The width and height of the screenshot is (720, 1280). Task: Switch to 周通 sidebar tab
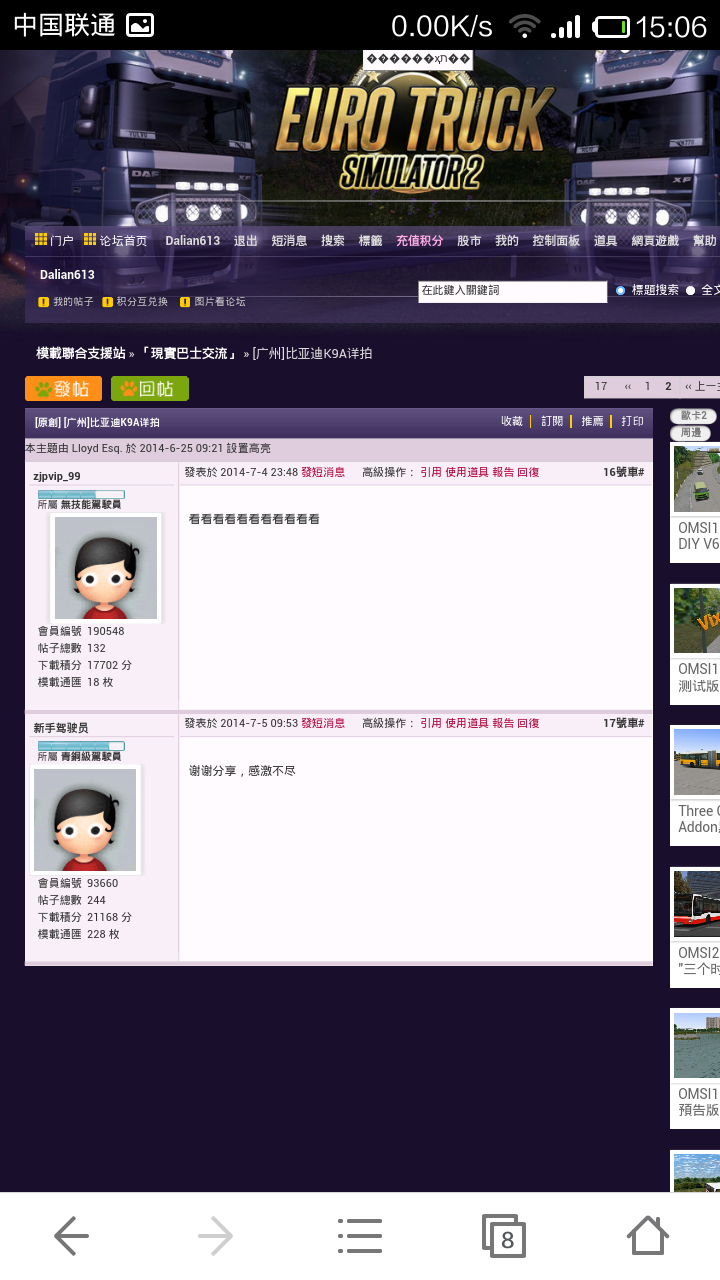tap(691, 433)
